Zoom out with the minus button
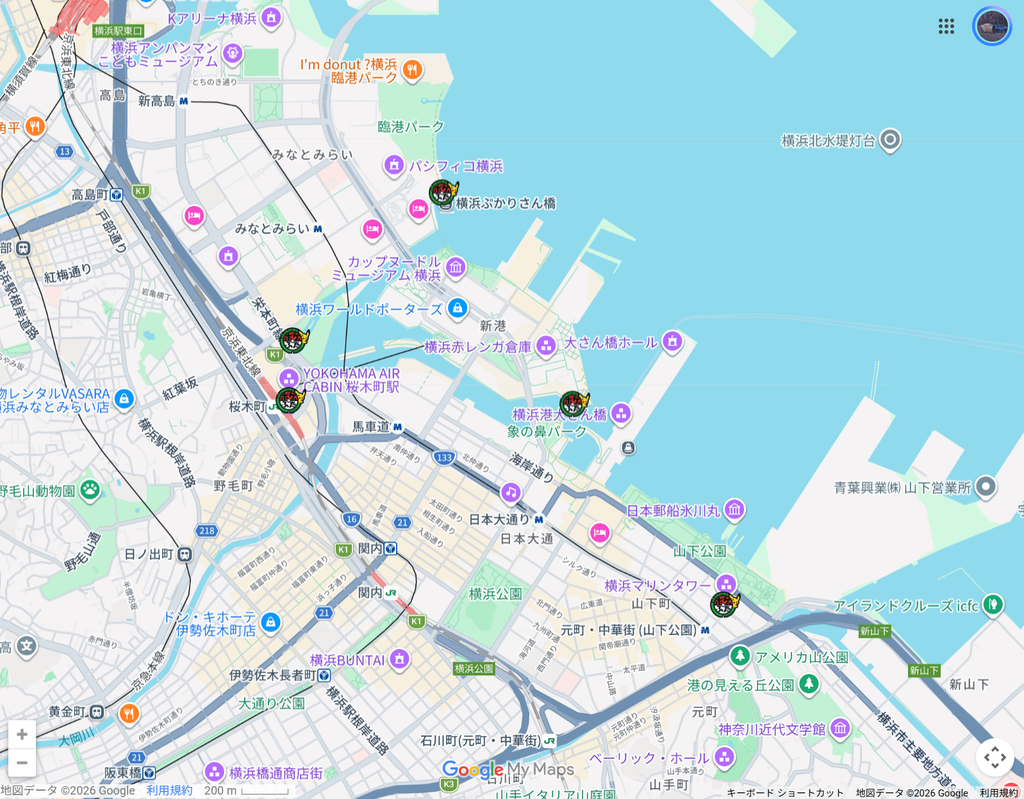This screenshot has height=799, width=1024. [x=22, y=762]
